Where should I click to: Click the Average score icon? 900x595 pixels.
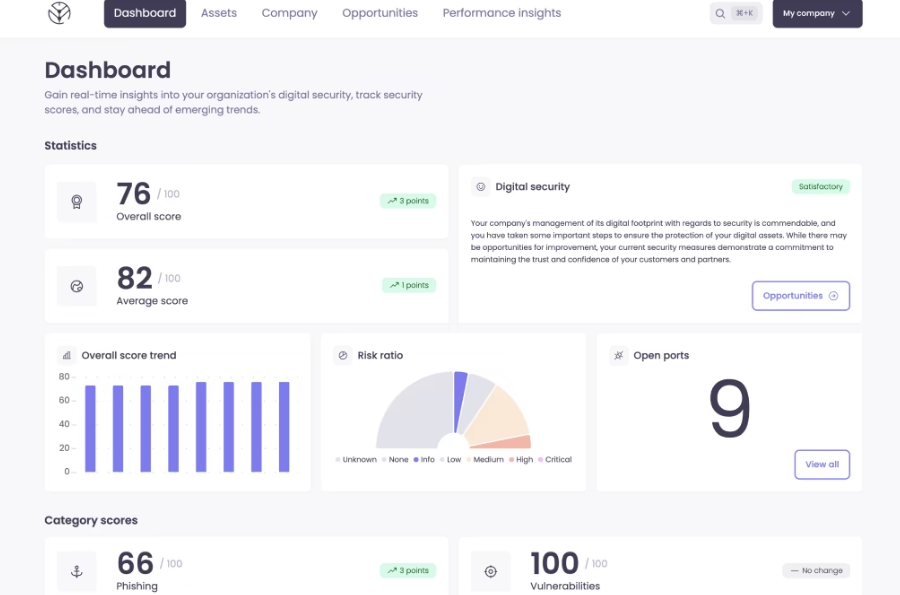click(x=76, y=286)
